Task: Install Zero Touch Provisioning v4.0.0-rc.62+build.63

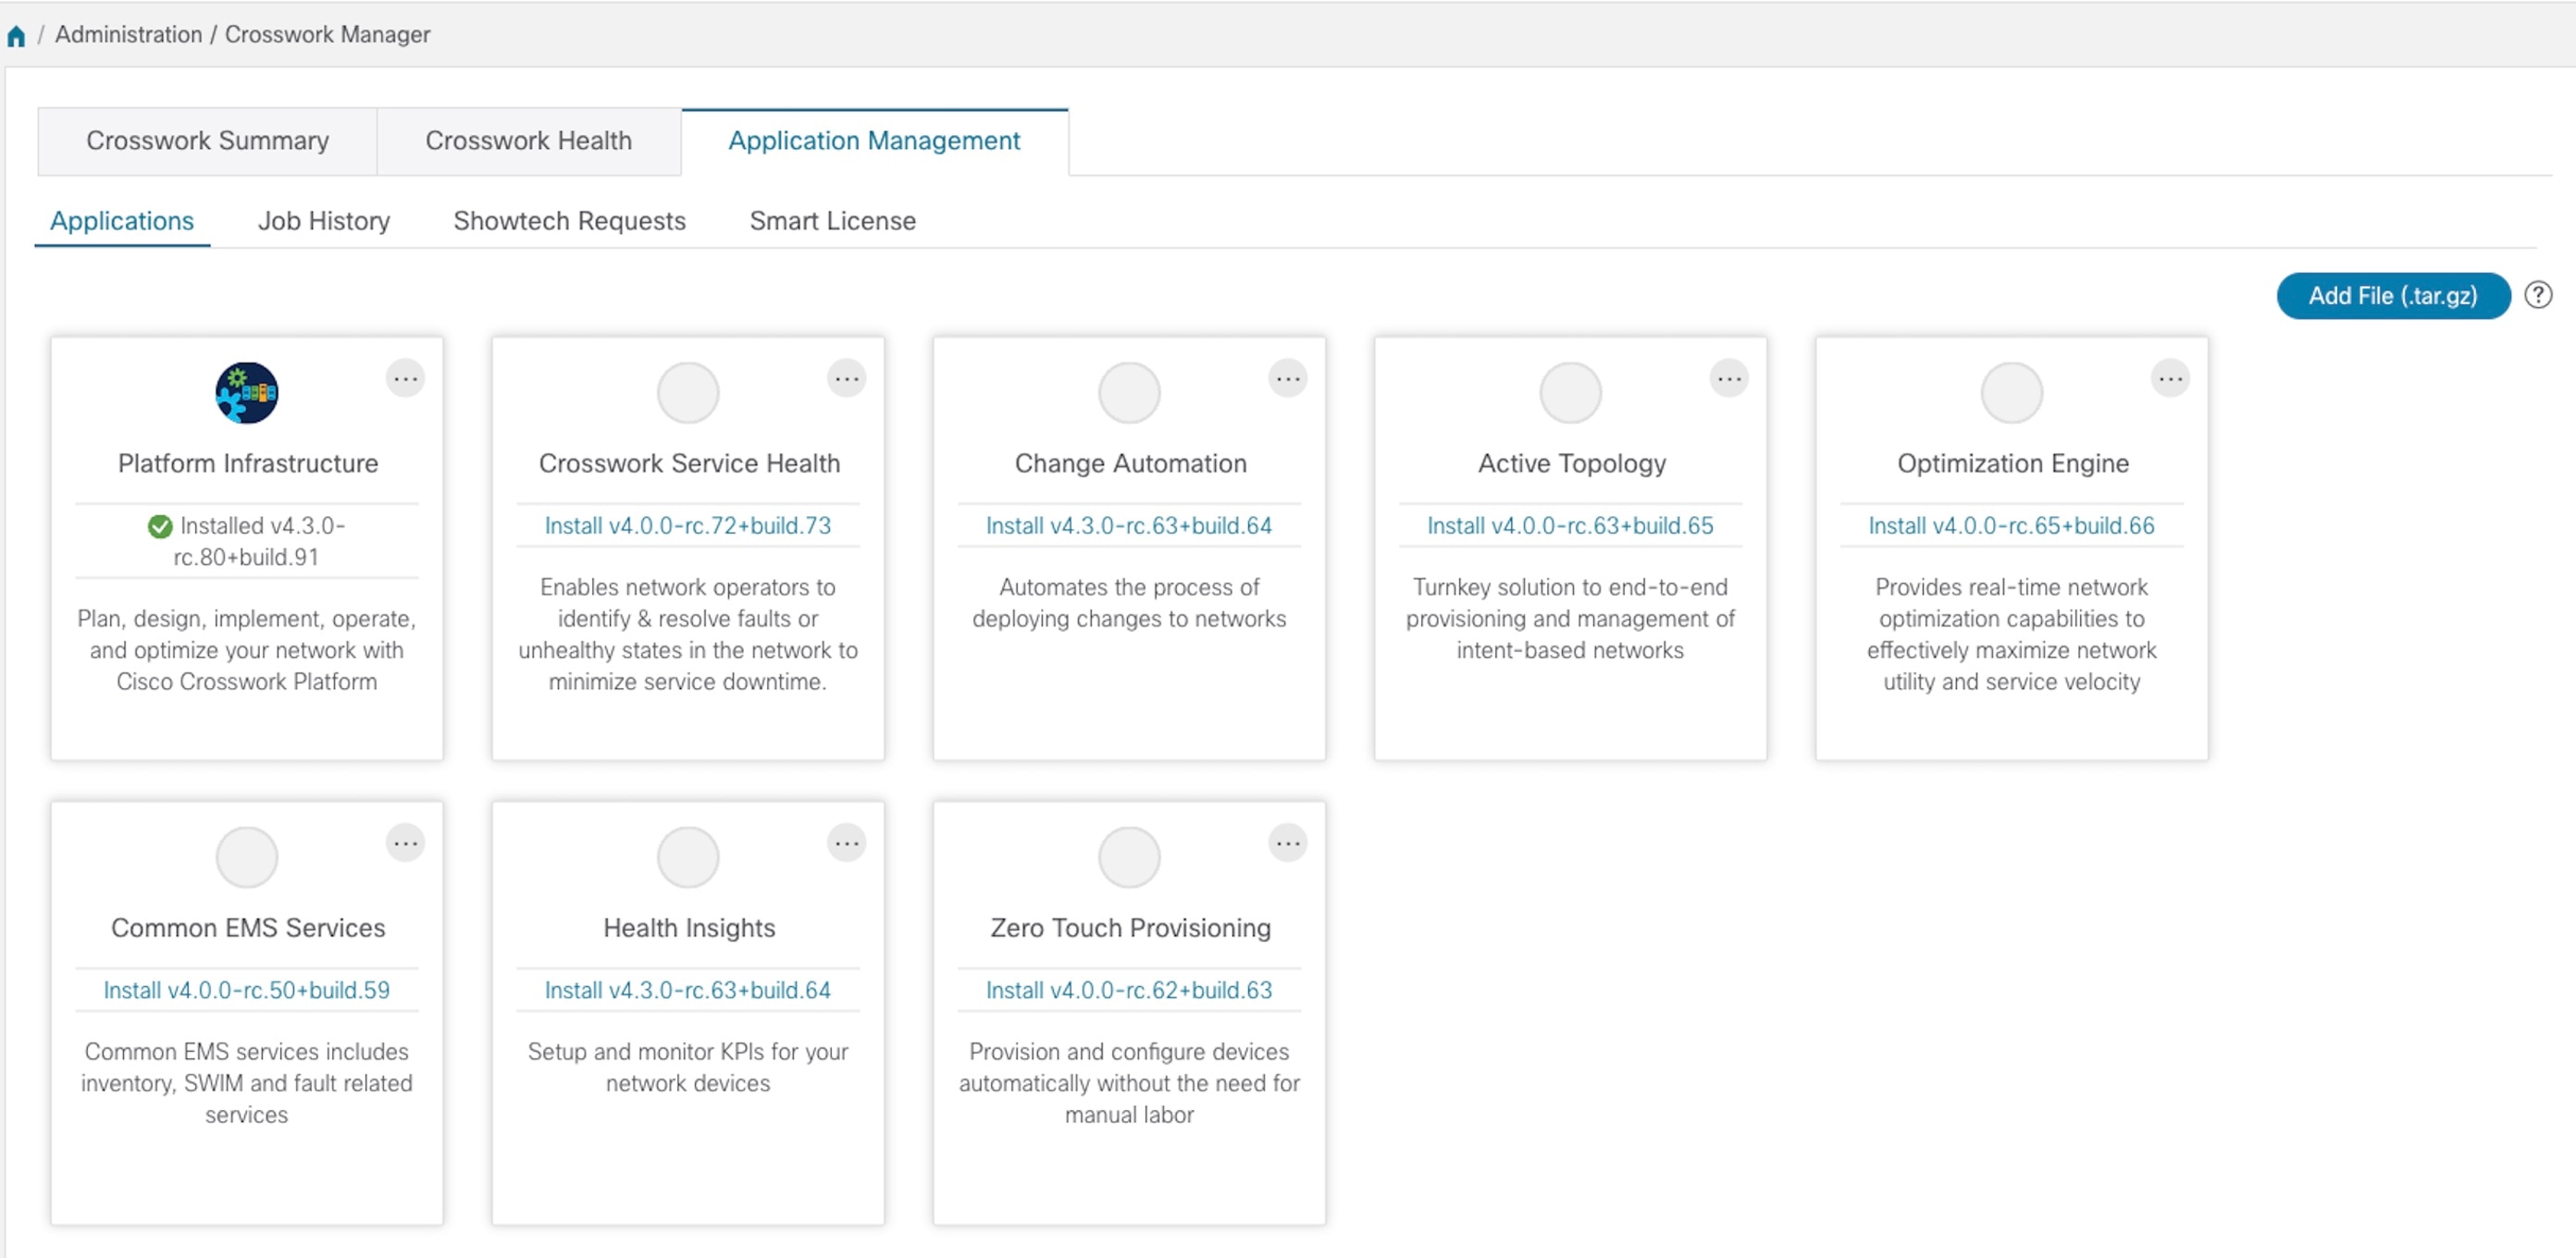Action: pos(1129,990)
